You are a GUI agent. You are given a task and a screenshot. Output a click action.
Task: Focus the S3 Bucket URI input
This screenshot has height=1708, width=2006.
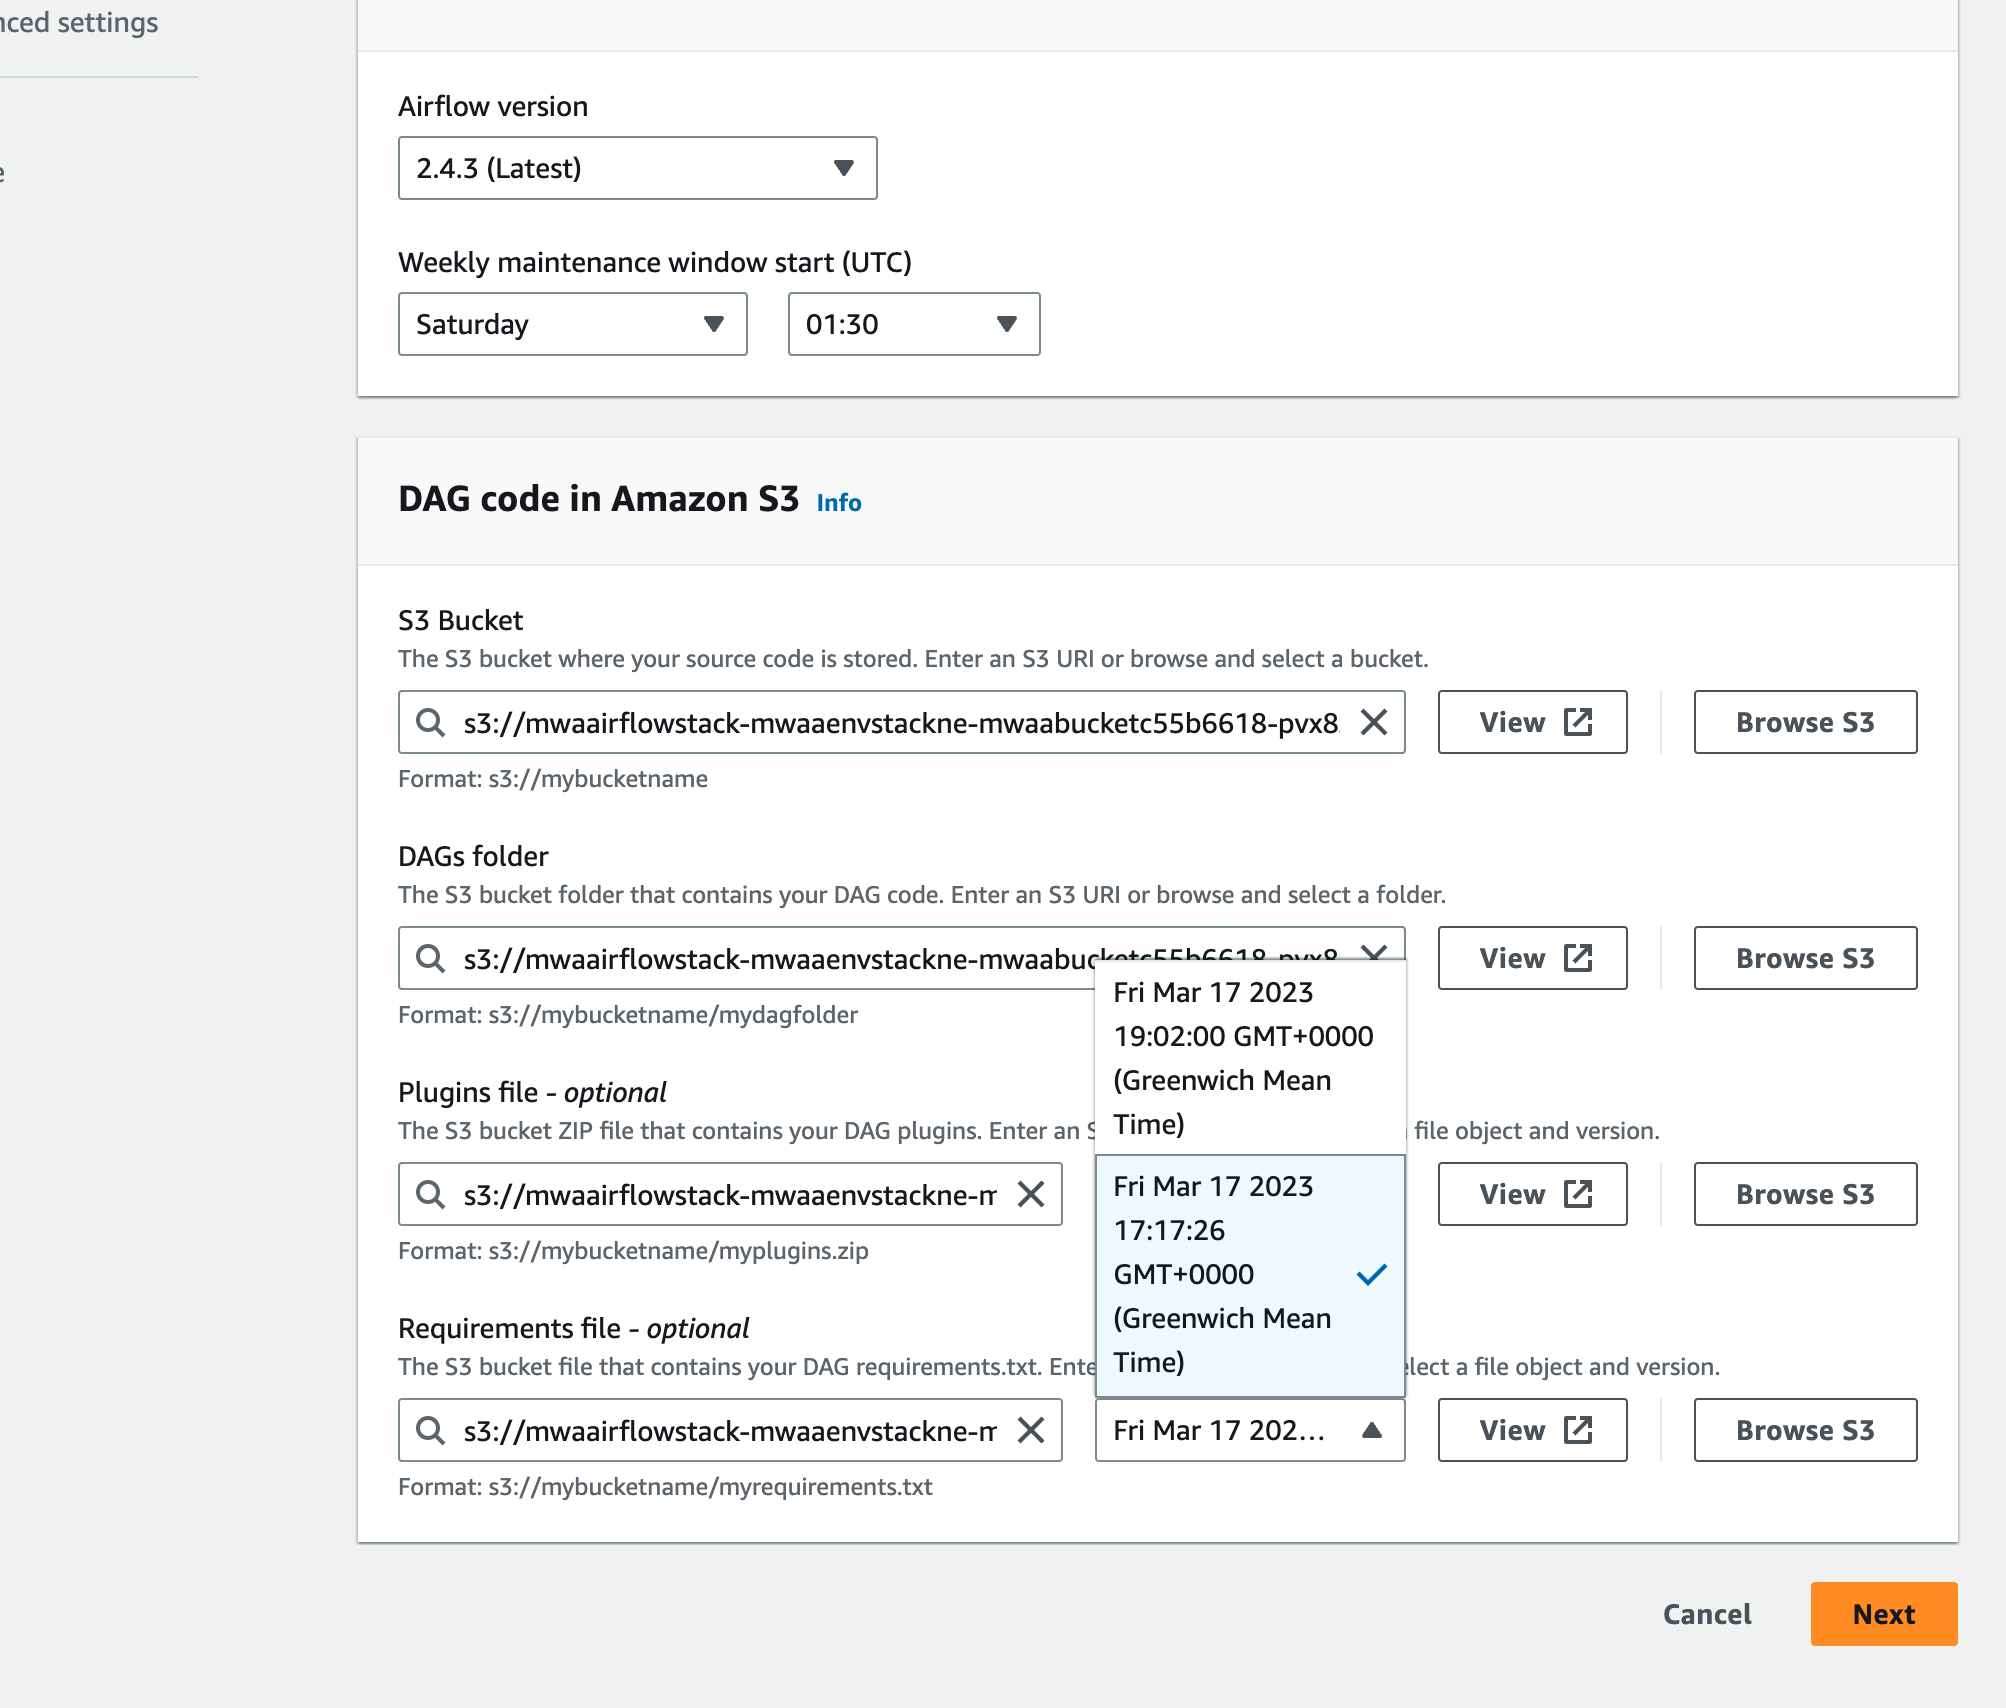click(x=900, y=722)
